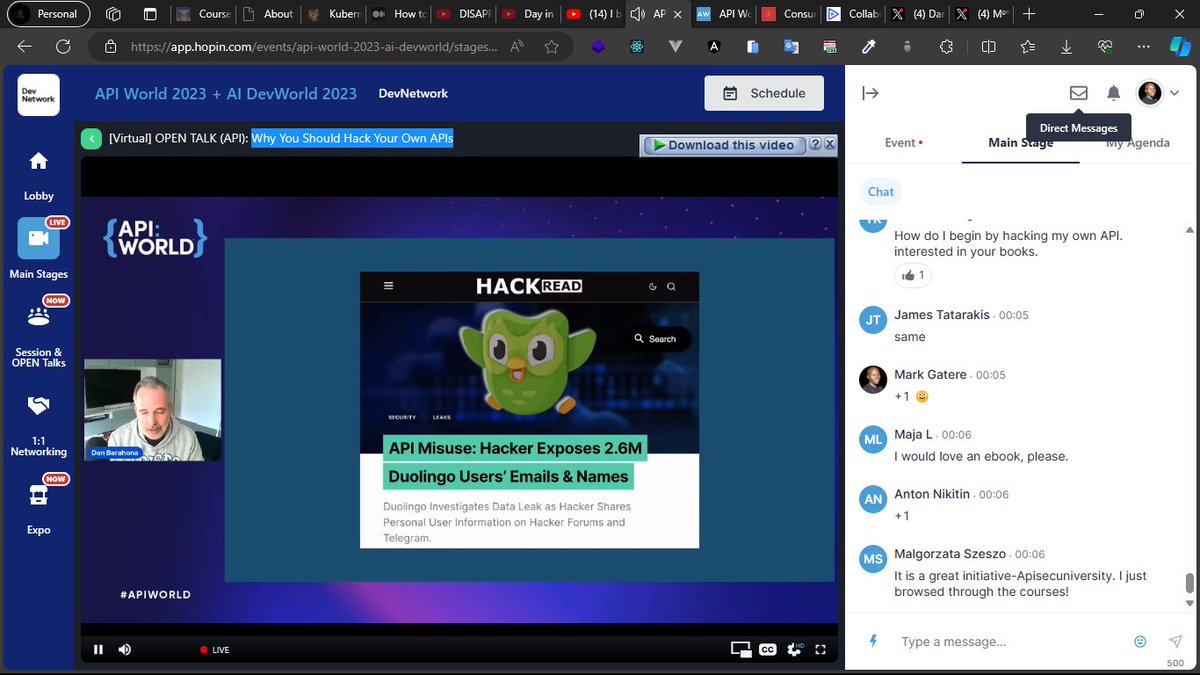Add page to favorites star

(551, 46)
